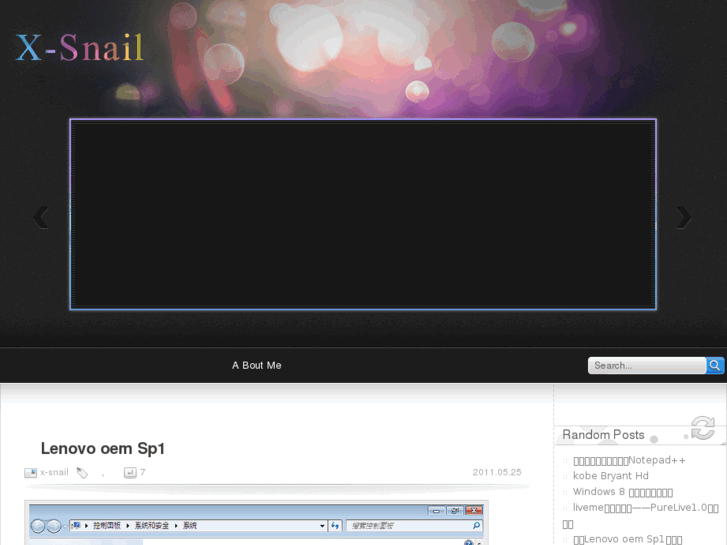Focus the Search input field

coord(647,365)
